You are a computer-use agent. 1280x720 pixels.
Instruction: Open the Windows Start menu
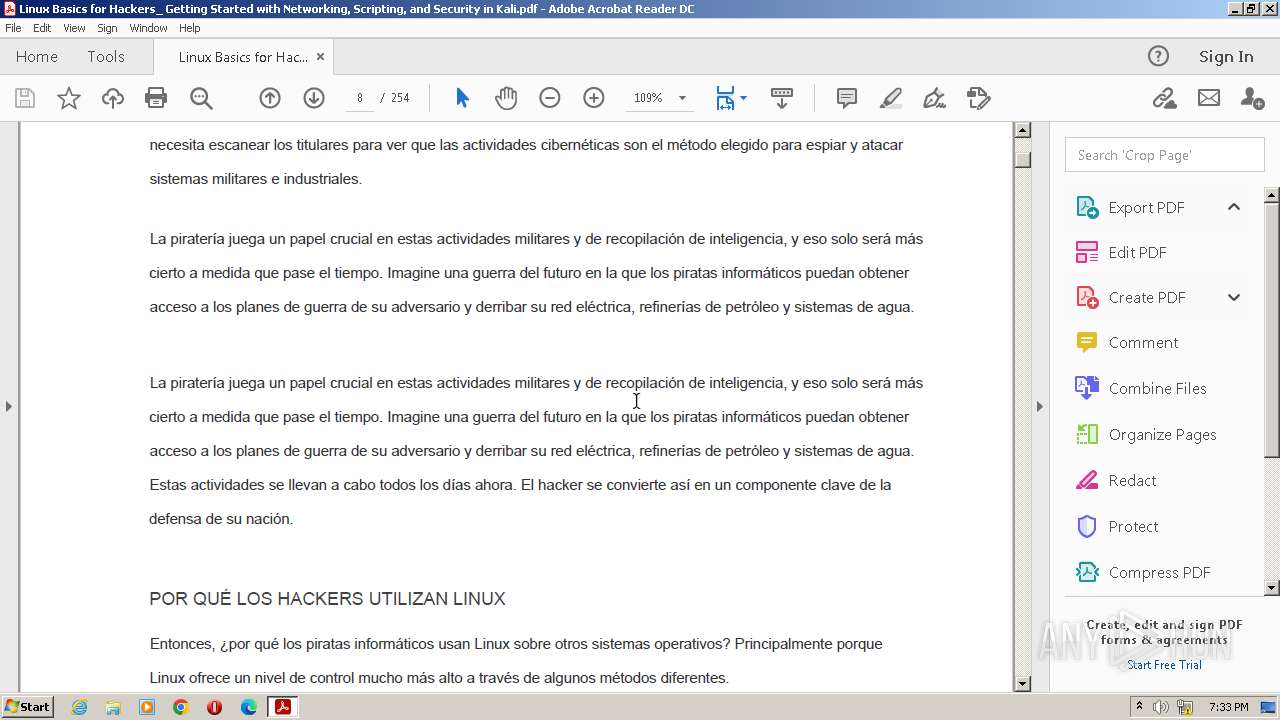point(28,707)
